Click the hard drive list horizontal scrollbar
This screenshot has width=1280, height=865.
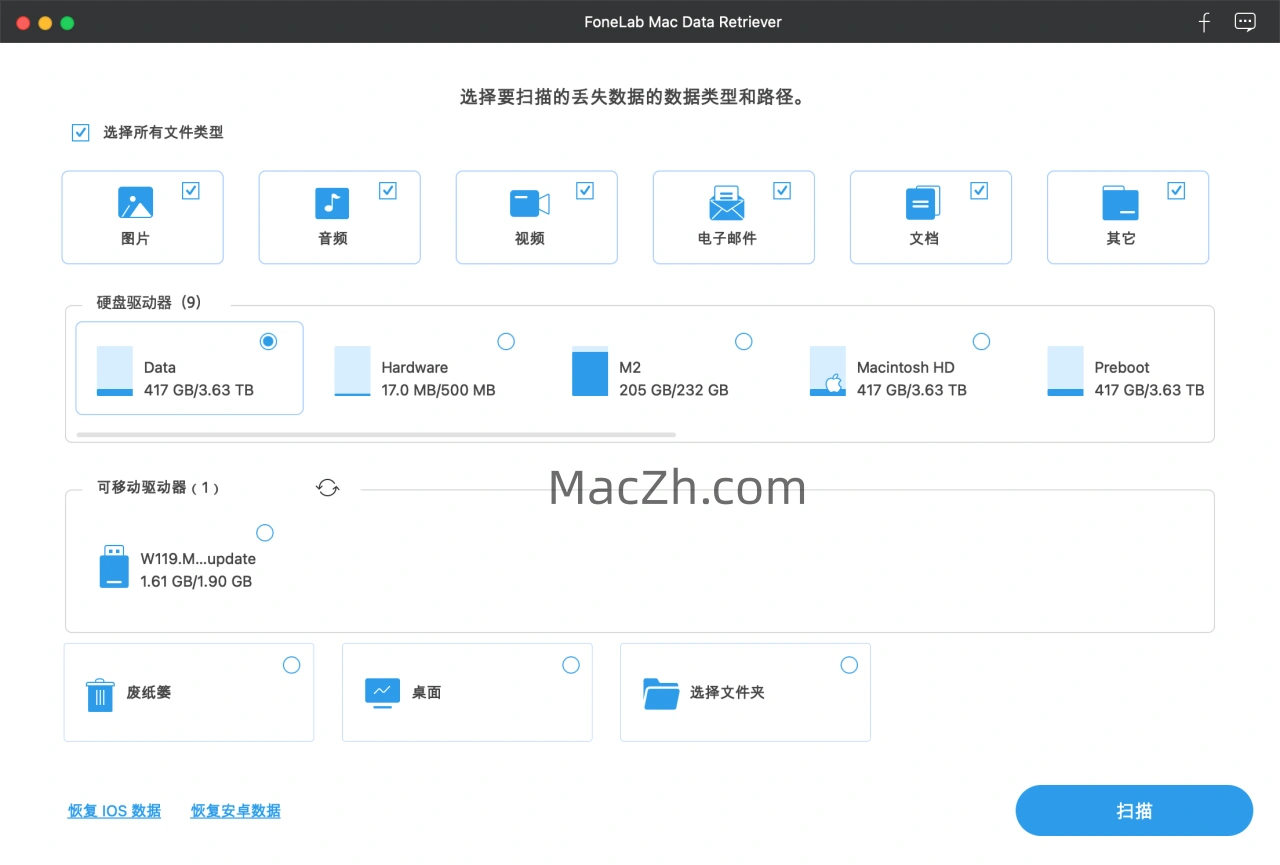coord(376,435)
